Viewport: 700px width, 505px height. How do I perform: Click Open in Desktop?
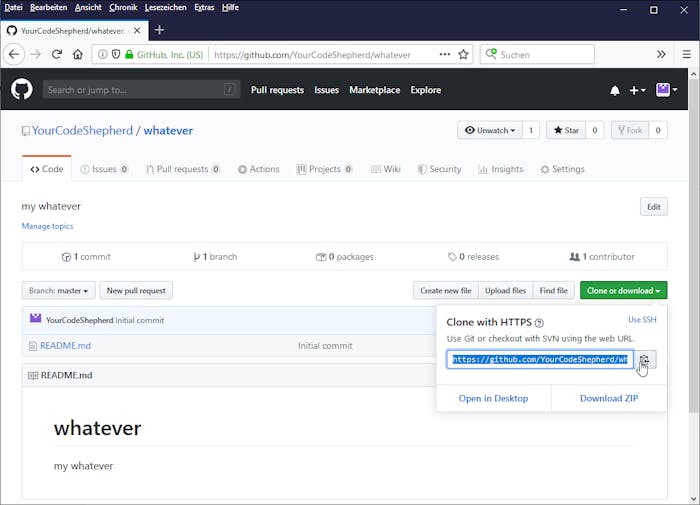click(493, 398)
